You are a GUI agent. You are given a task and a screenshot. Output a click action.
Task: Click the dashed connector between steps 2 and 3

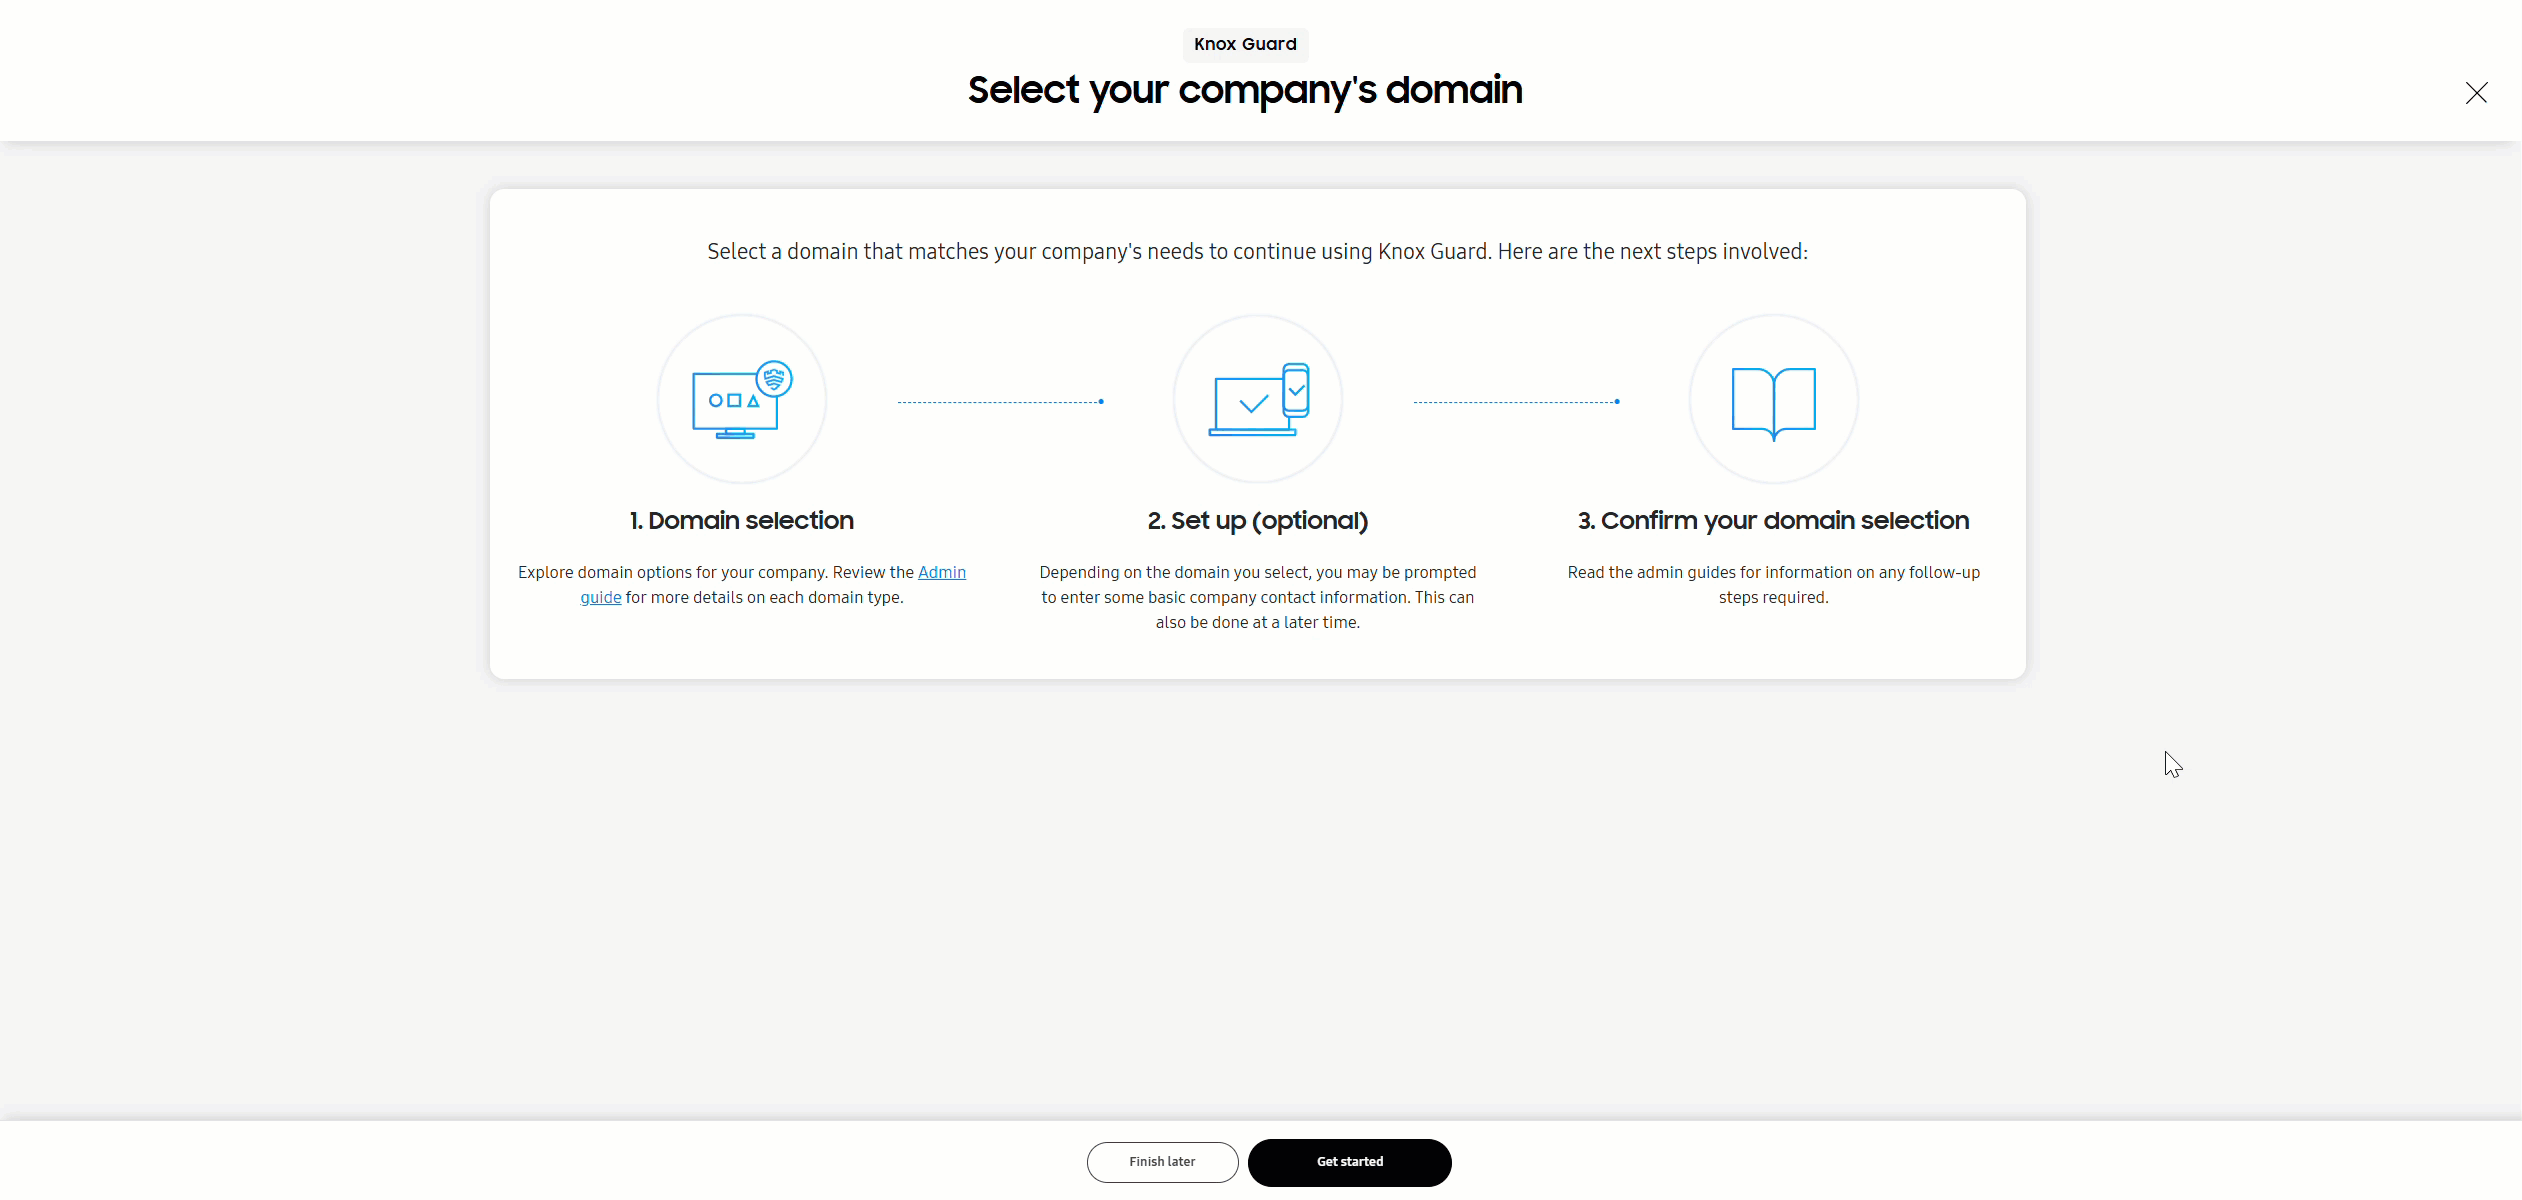coord(1516,401)
